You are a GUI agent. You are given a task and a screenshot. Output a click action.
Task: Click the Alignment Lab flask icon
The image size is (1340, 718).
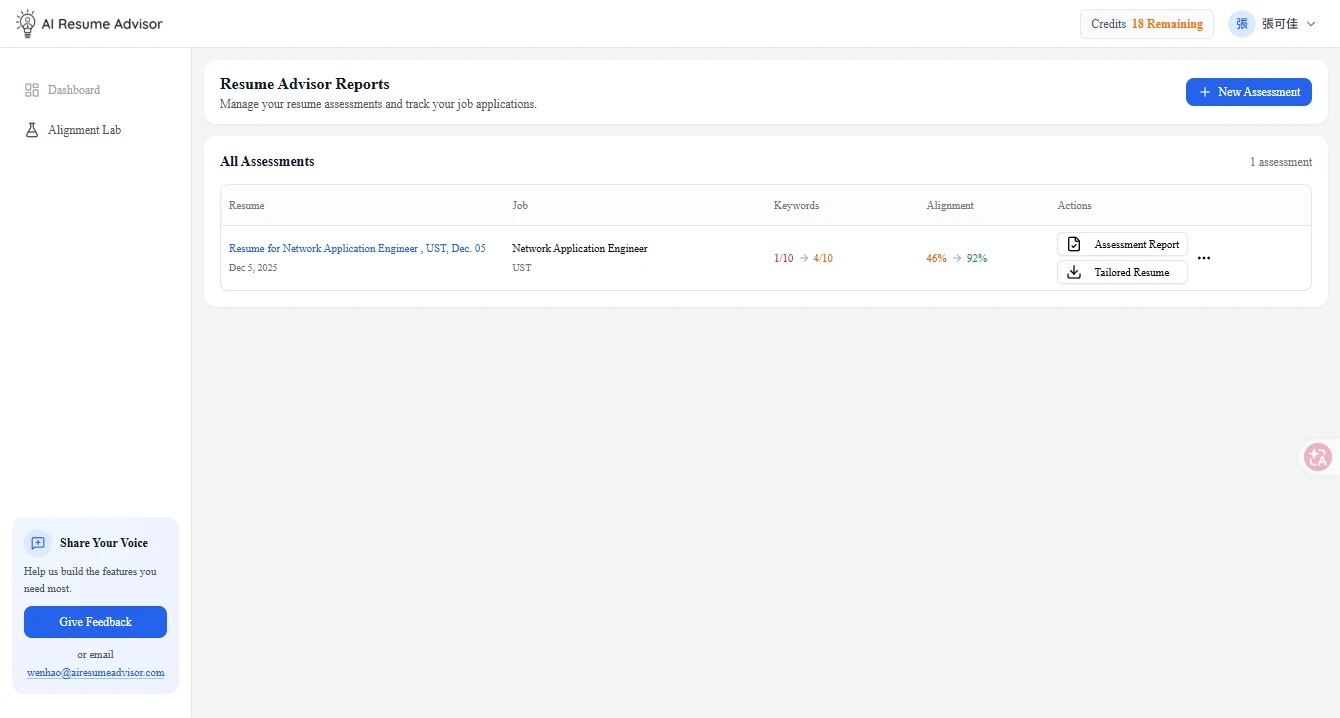[x=32, y=130]
